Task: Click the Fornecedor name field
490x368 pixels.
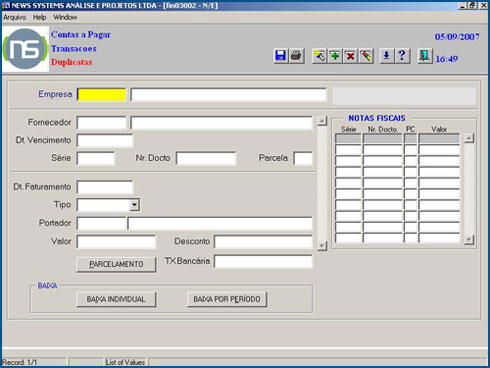Action: pos(221,122)
